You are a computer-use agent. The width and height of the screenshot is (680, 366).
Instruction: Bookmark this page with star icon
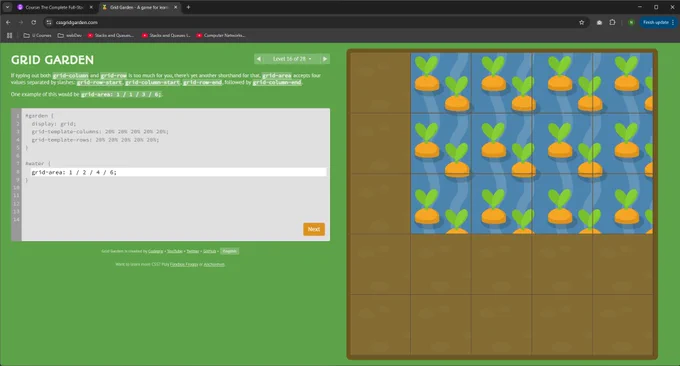582,23
